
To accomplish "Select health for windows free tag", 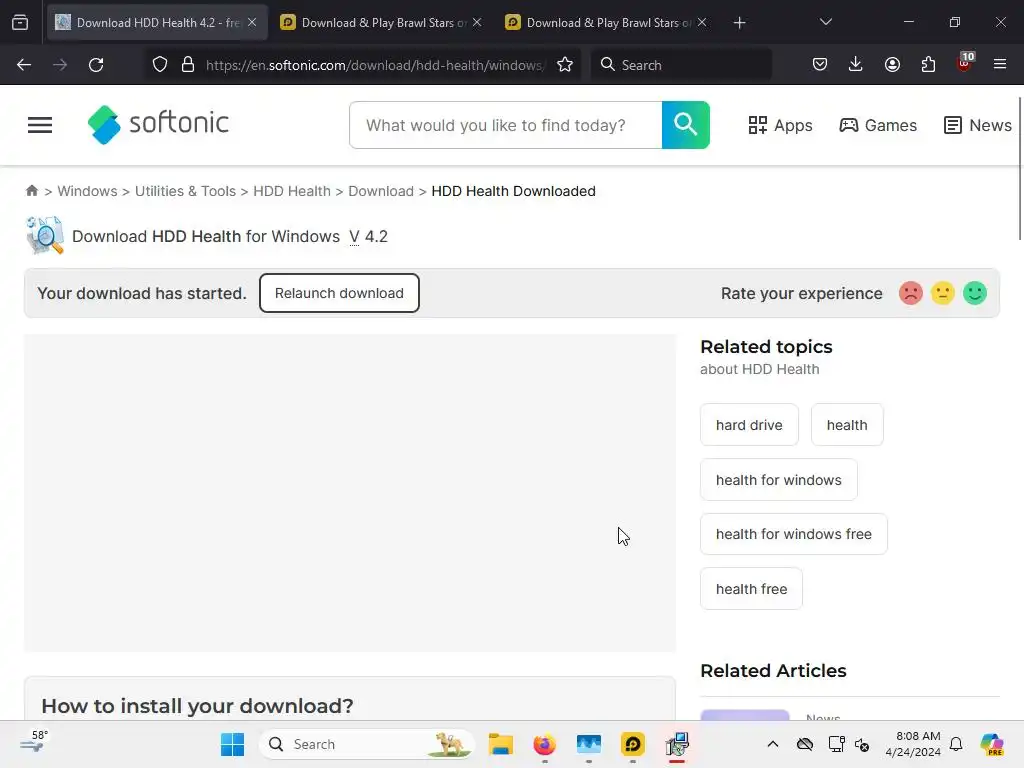I will pos(793,534).
